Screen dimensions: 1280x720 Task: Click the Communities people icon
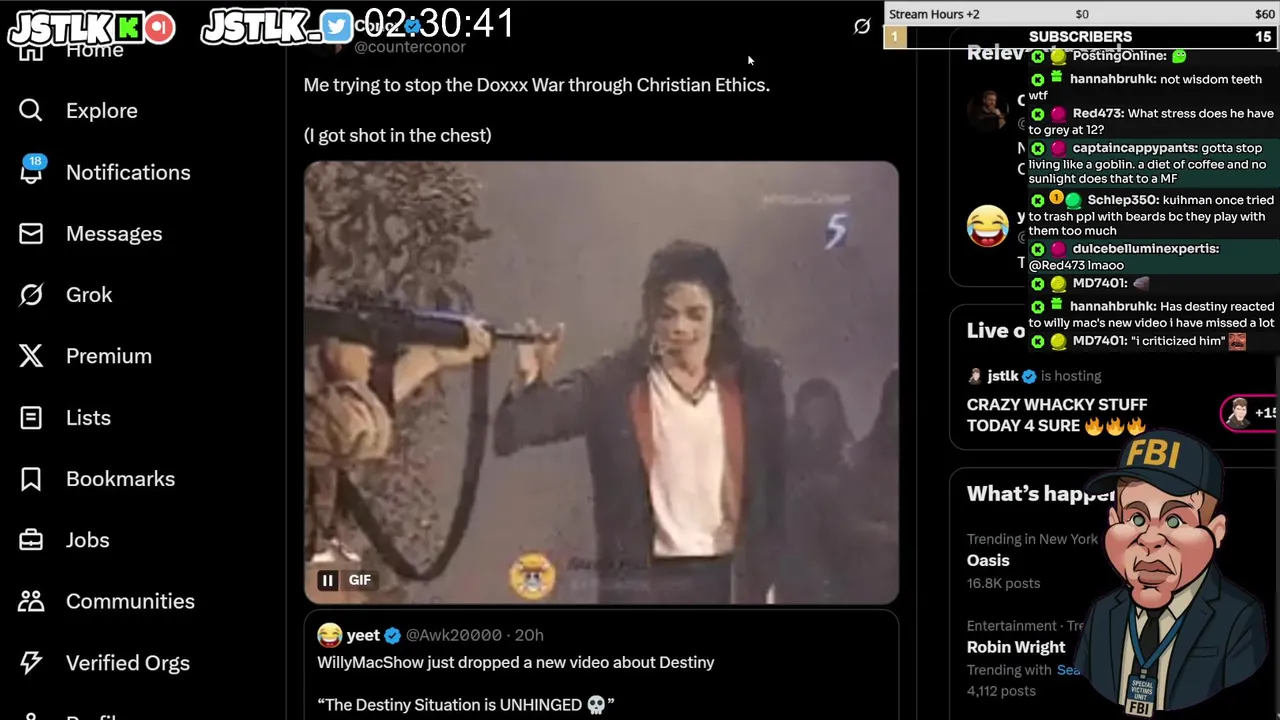31,600
